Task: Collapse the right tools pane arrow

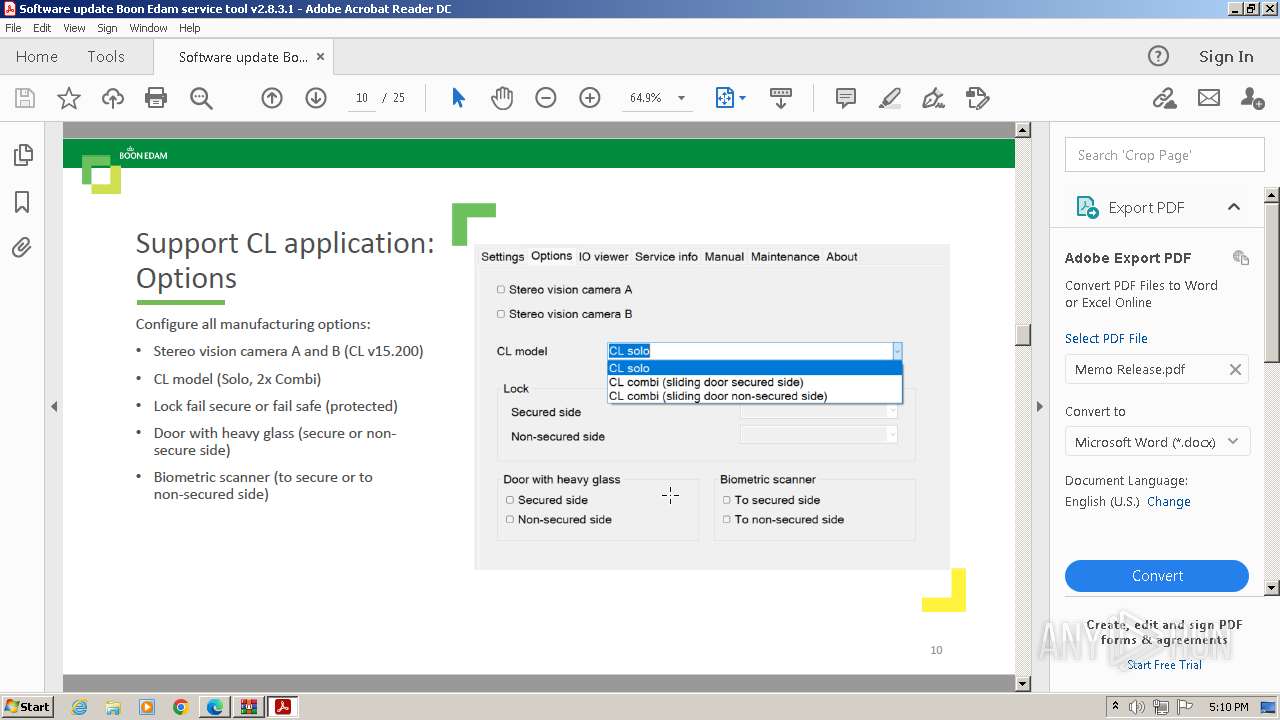Action: tap(1039, 406)
